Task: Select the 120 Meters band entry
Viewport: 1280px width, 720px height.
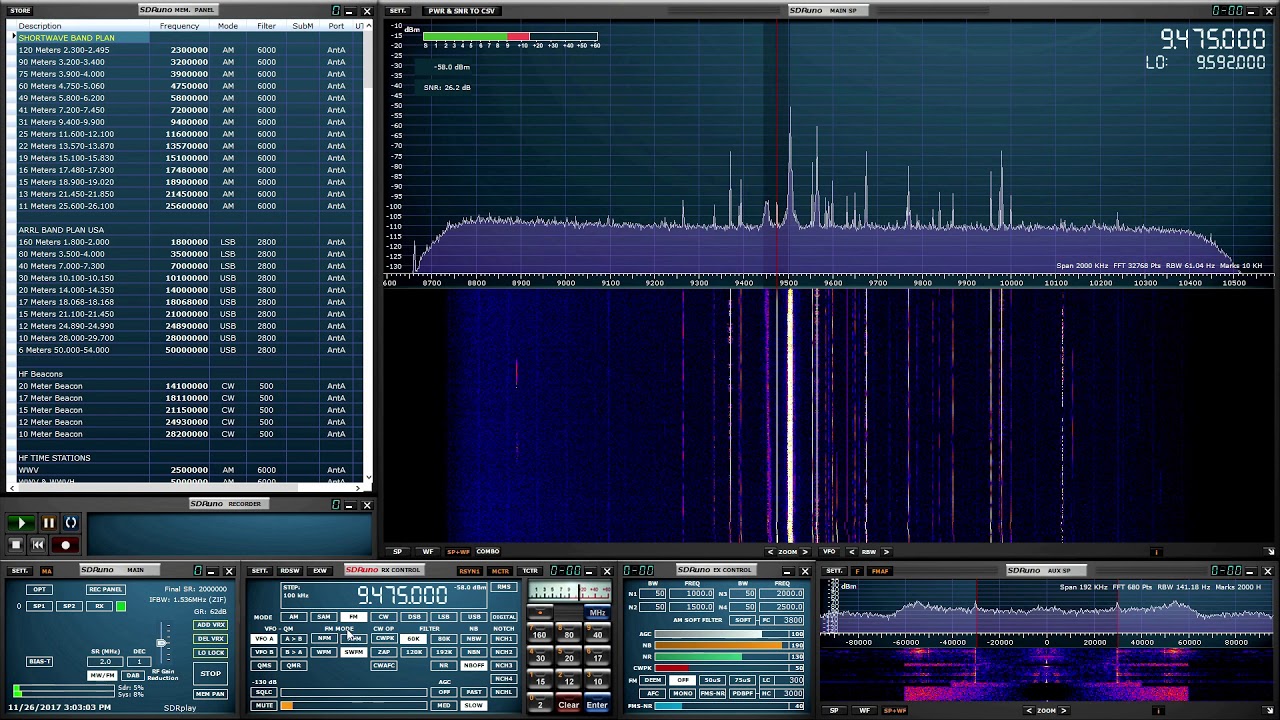Action: pos(190,50)
